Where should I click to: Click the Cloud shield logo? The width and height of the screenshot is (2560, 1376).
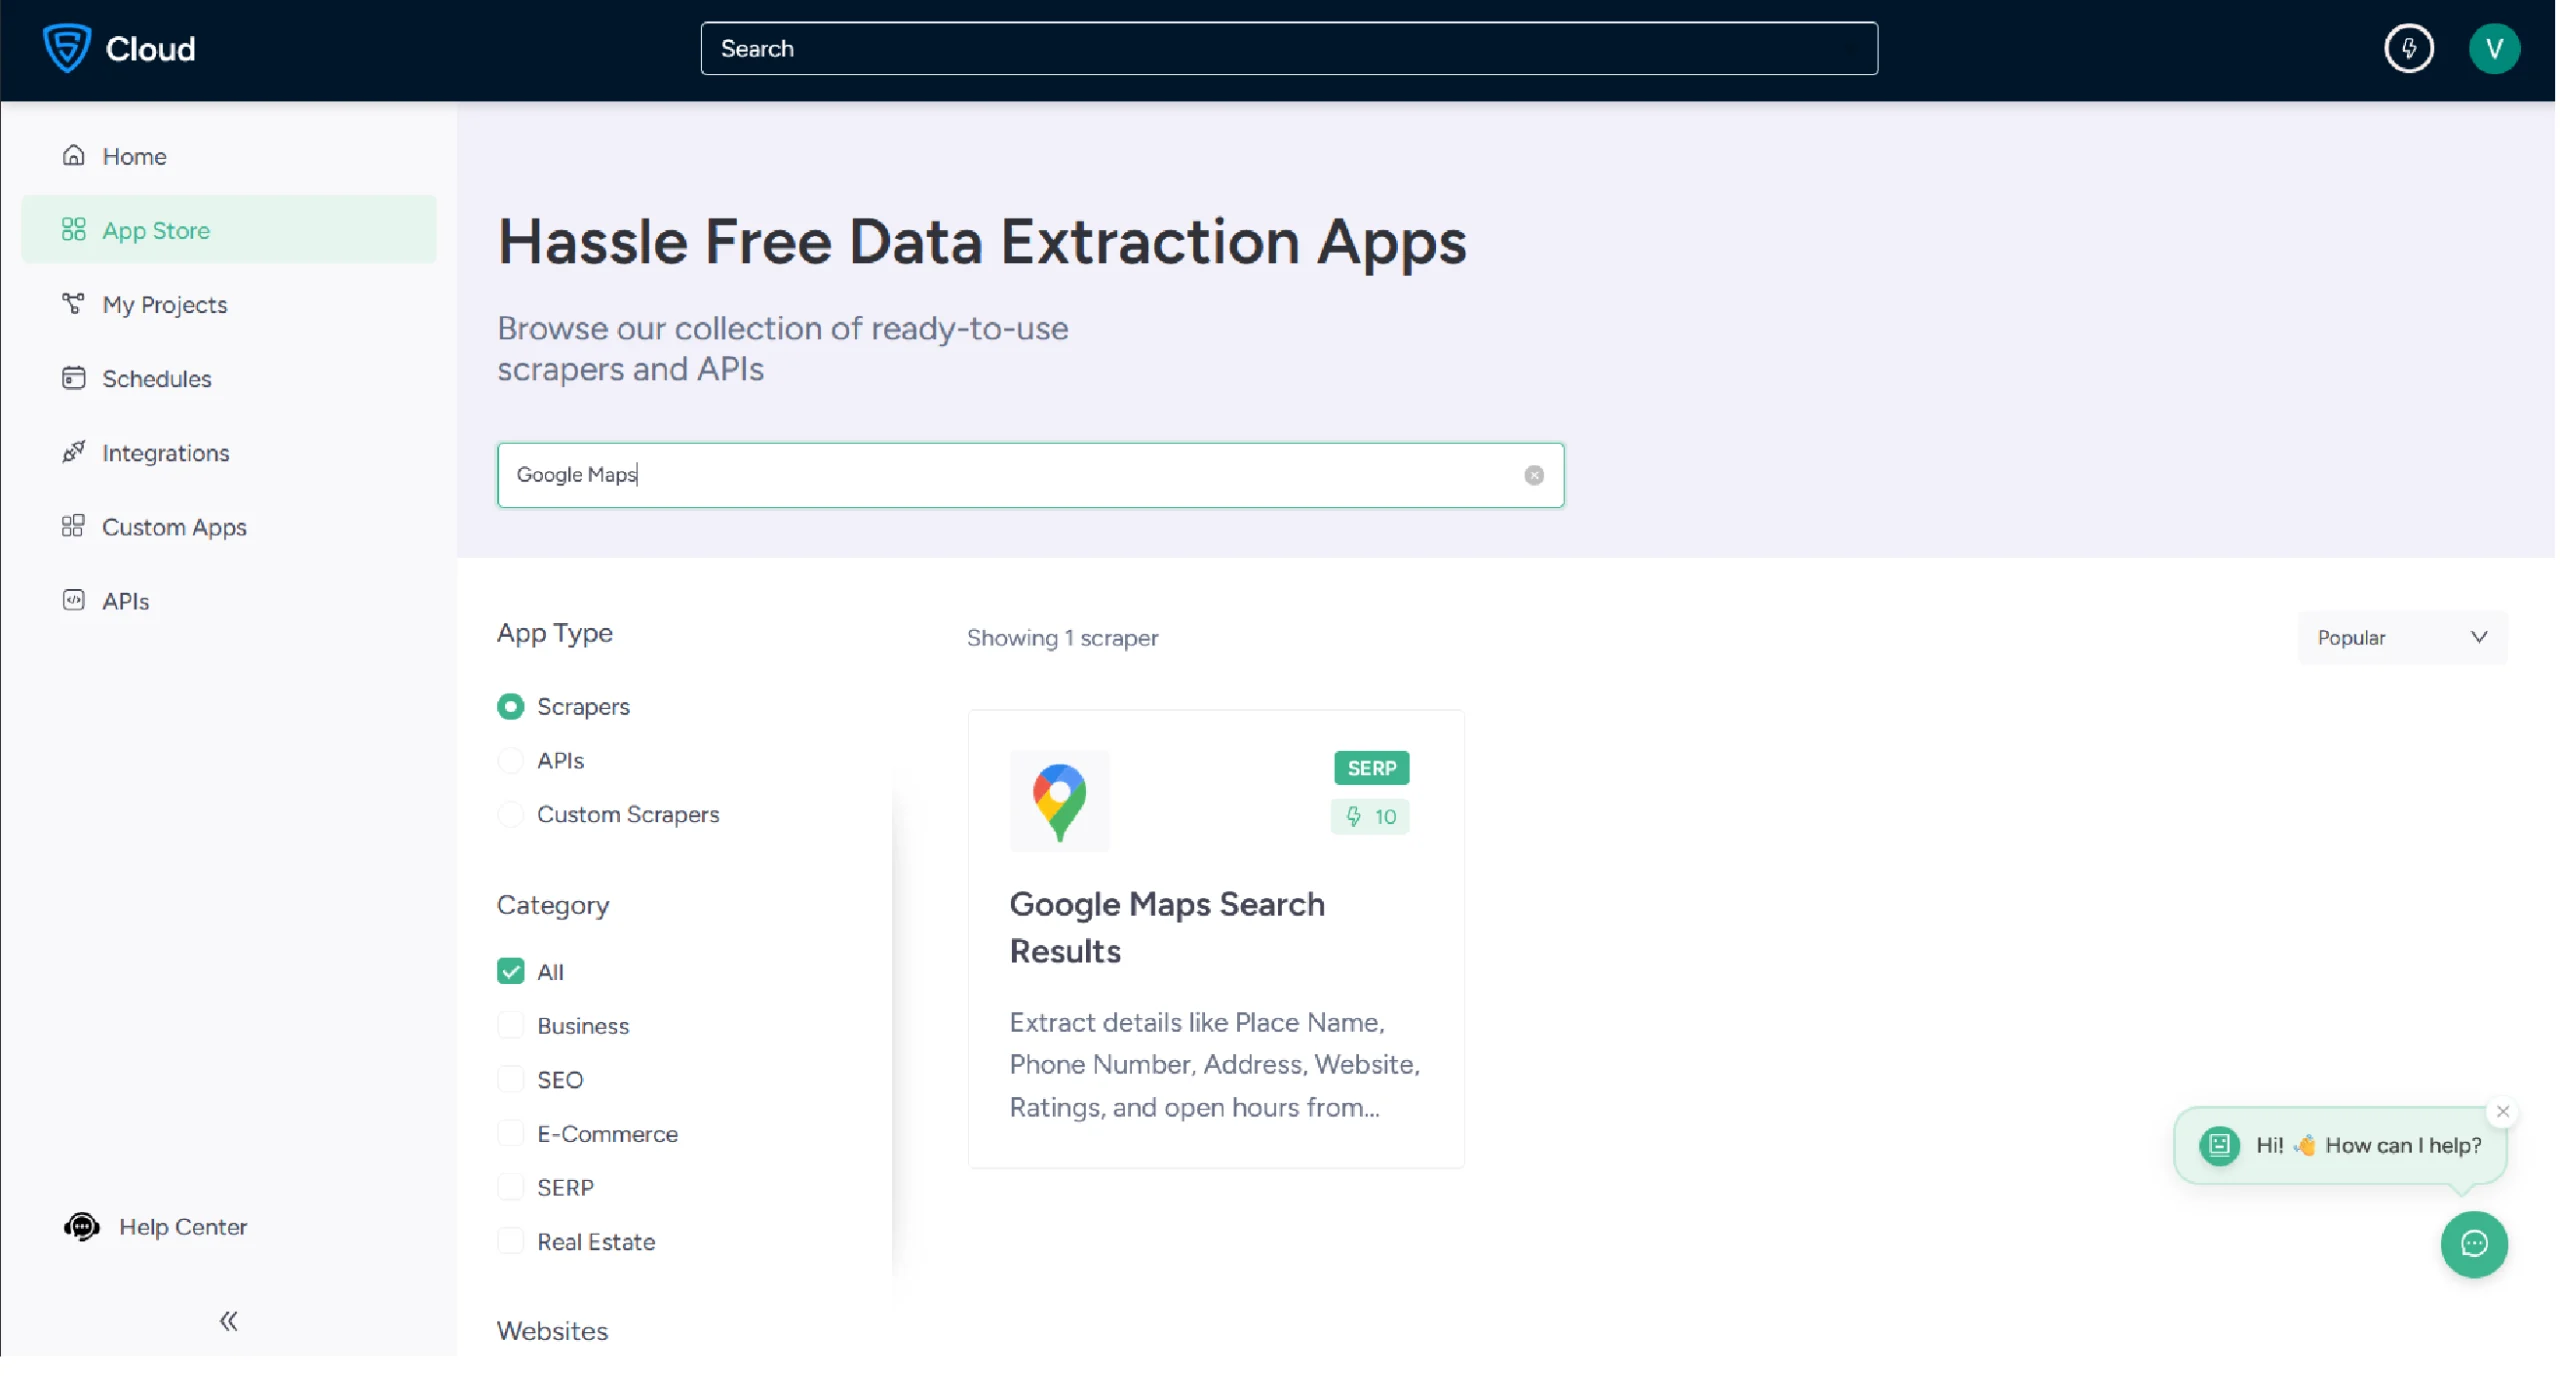pyautogui.click(x=67, y=48)
